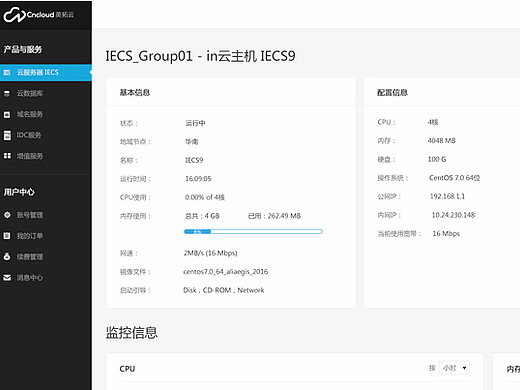The height and width of the screenshot is (390, 520).
Task: Open 云服务器 IECS menu item
Action: point(46,72)
